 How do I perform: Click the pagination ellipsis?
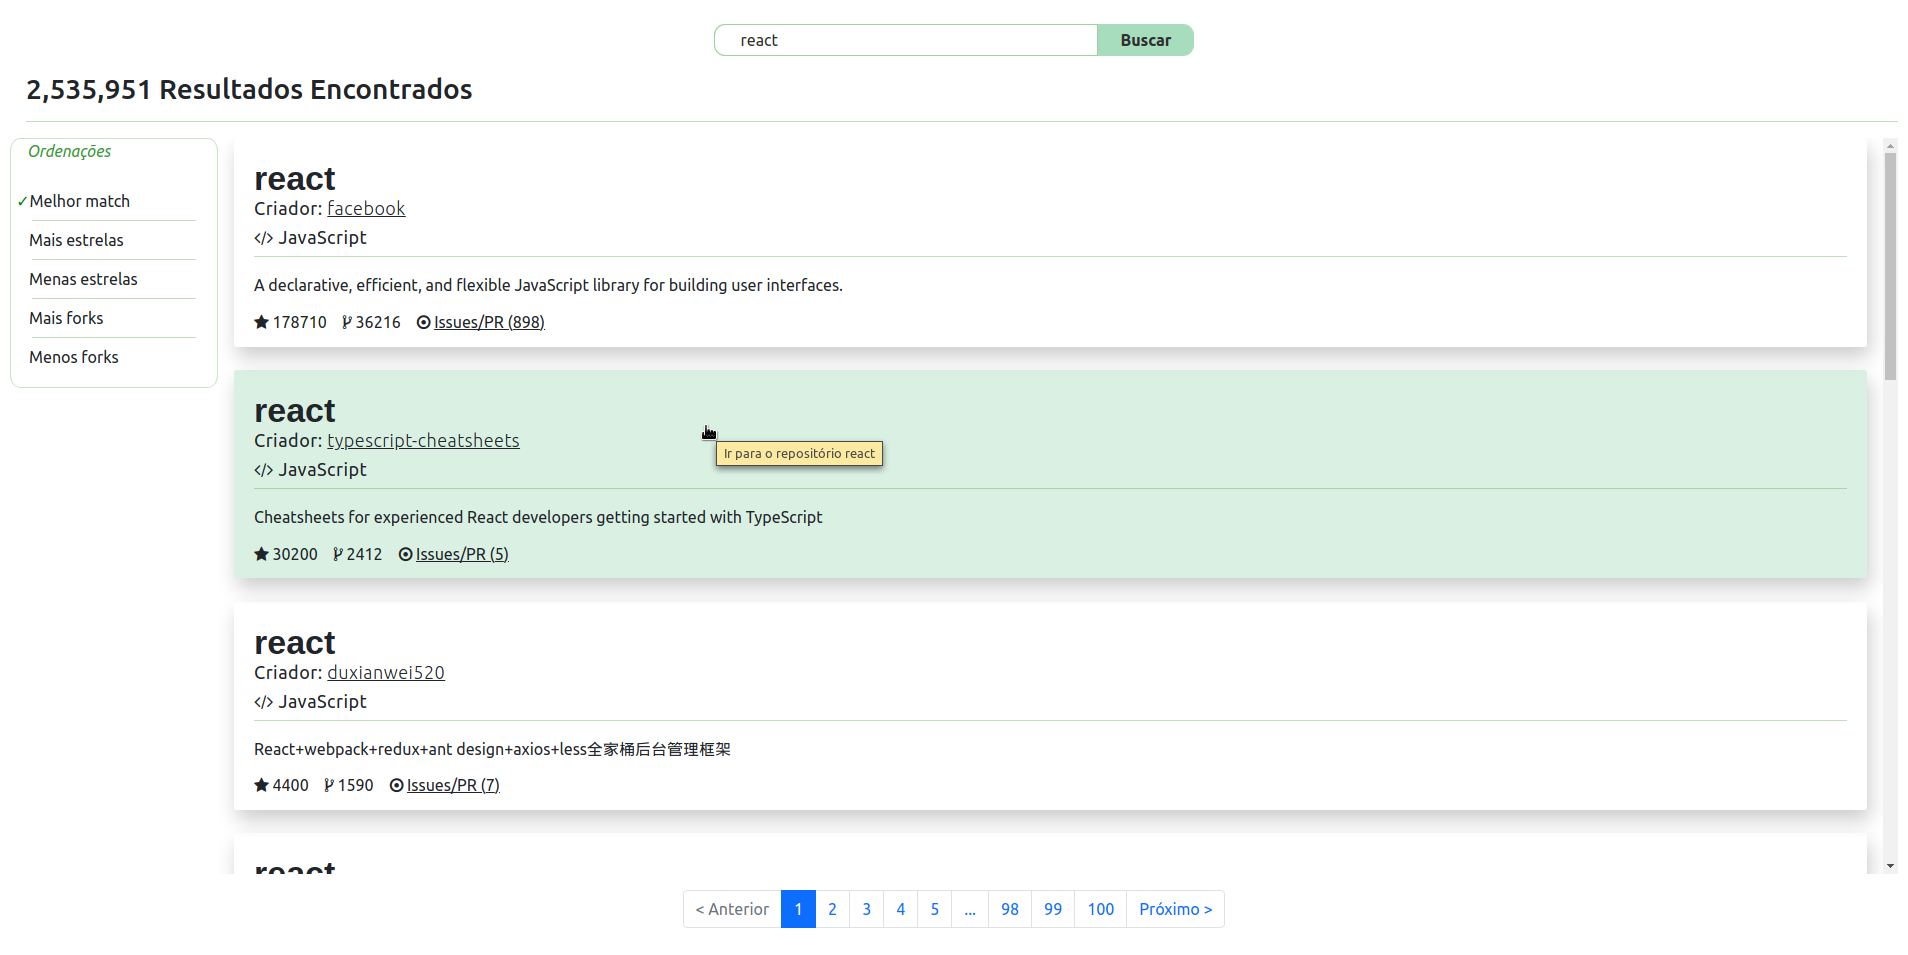pos(970,909)
